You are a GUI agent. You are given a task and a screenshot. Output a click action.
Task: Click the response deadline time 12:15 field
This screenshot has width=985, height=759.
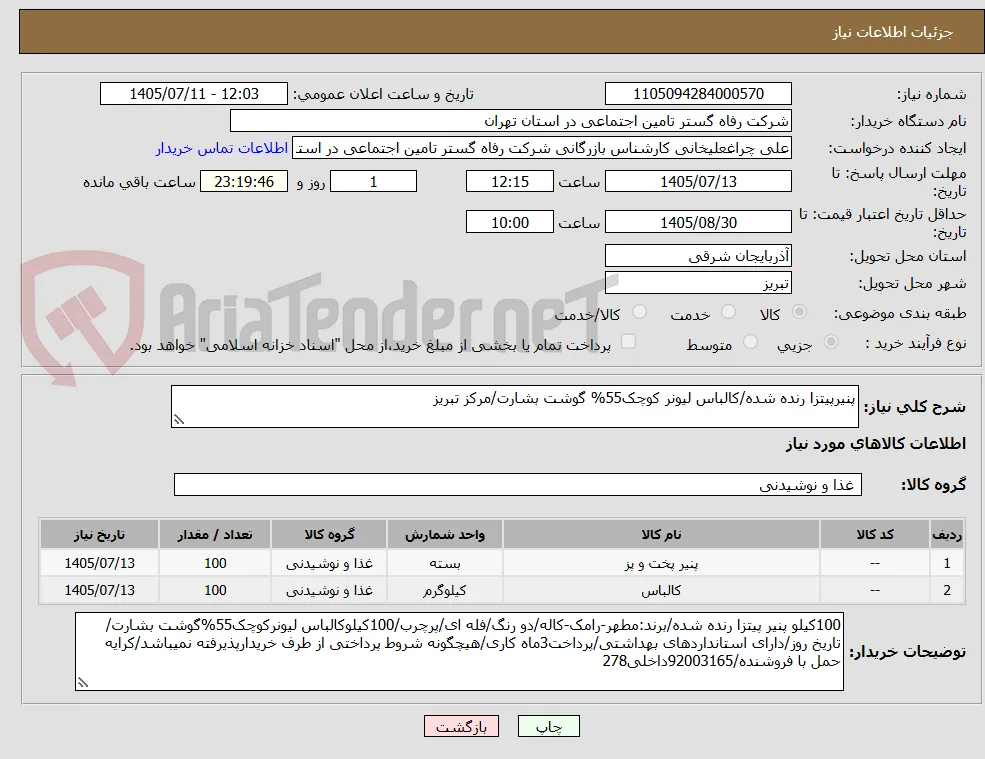pos(509,182)
